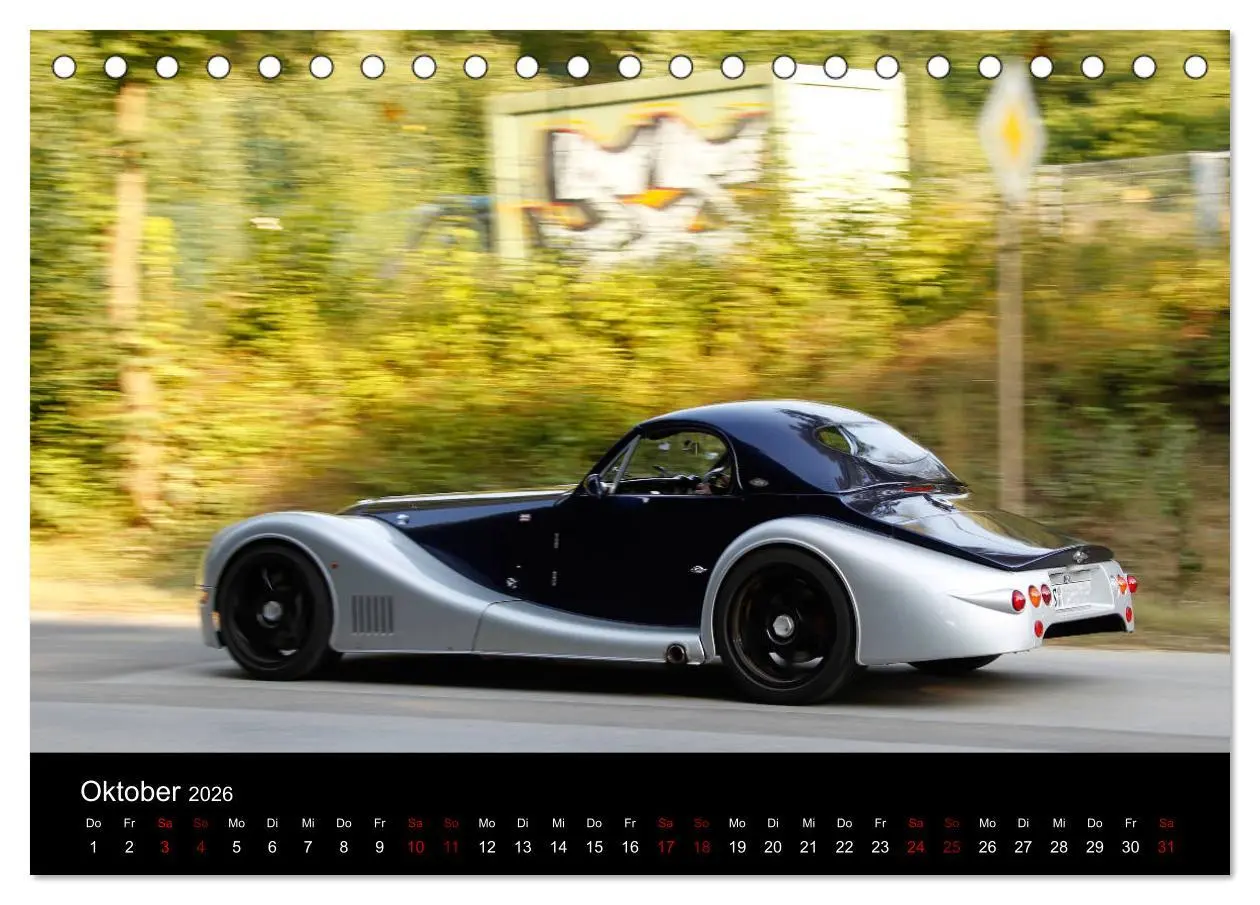Choose date 27 in the calendar
Screen dimensions: 1260x905
coord(1023,847)
